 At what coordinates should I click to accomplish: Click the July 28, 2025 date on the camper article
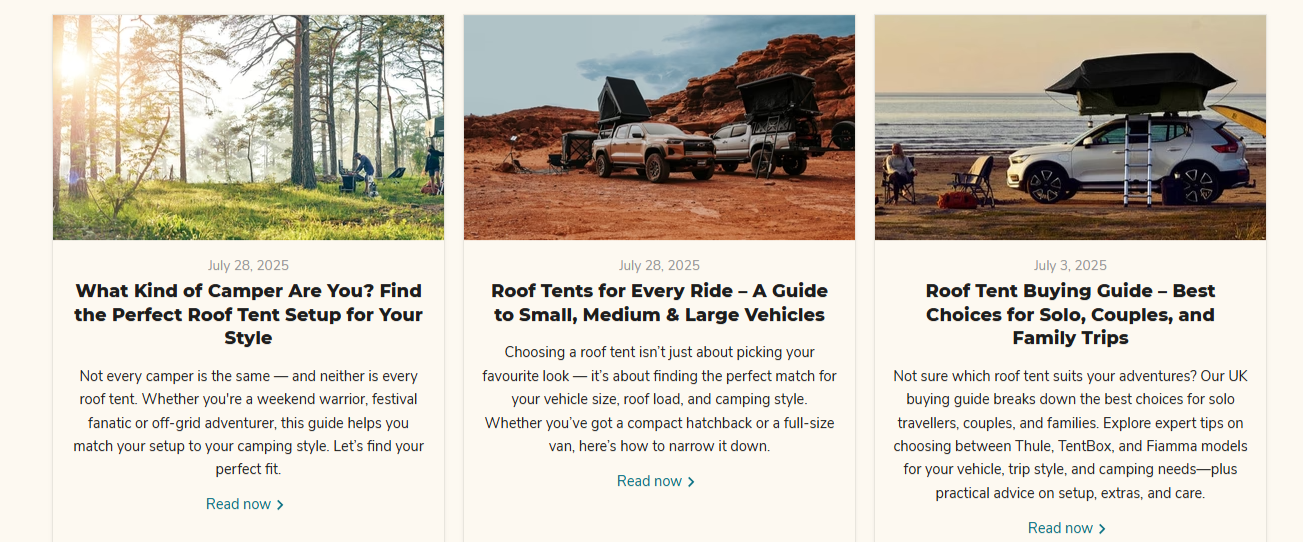(248, 265)
